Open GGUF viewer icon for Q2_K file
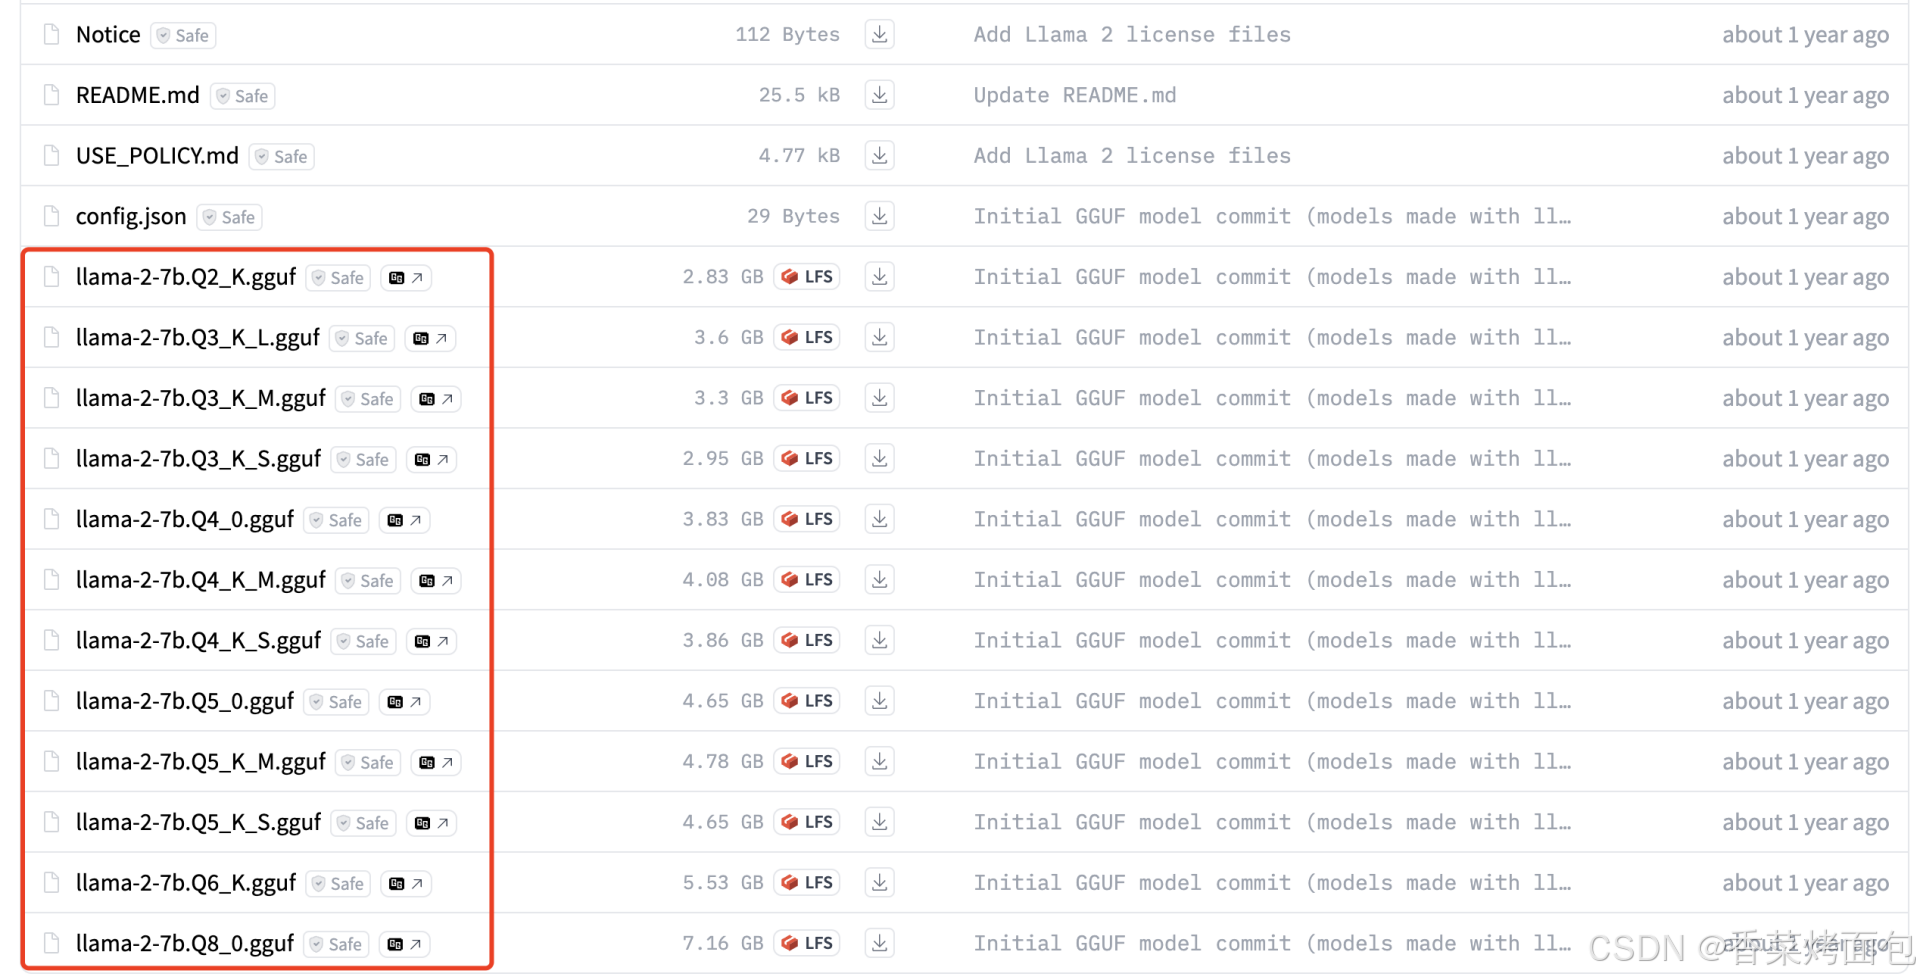 406,278
